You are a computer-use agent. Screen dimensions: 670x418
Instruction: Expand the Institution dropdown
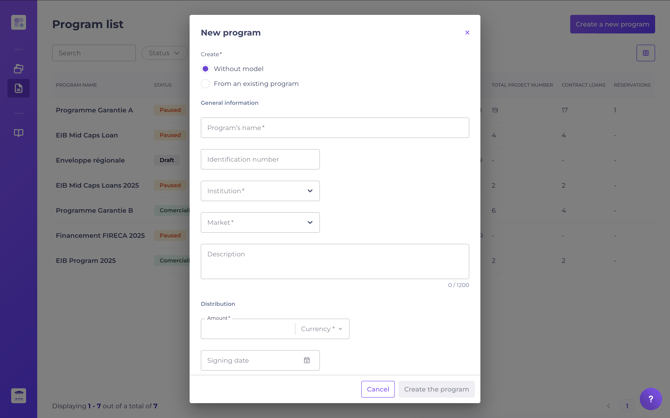tap(260, 191)
